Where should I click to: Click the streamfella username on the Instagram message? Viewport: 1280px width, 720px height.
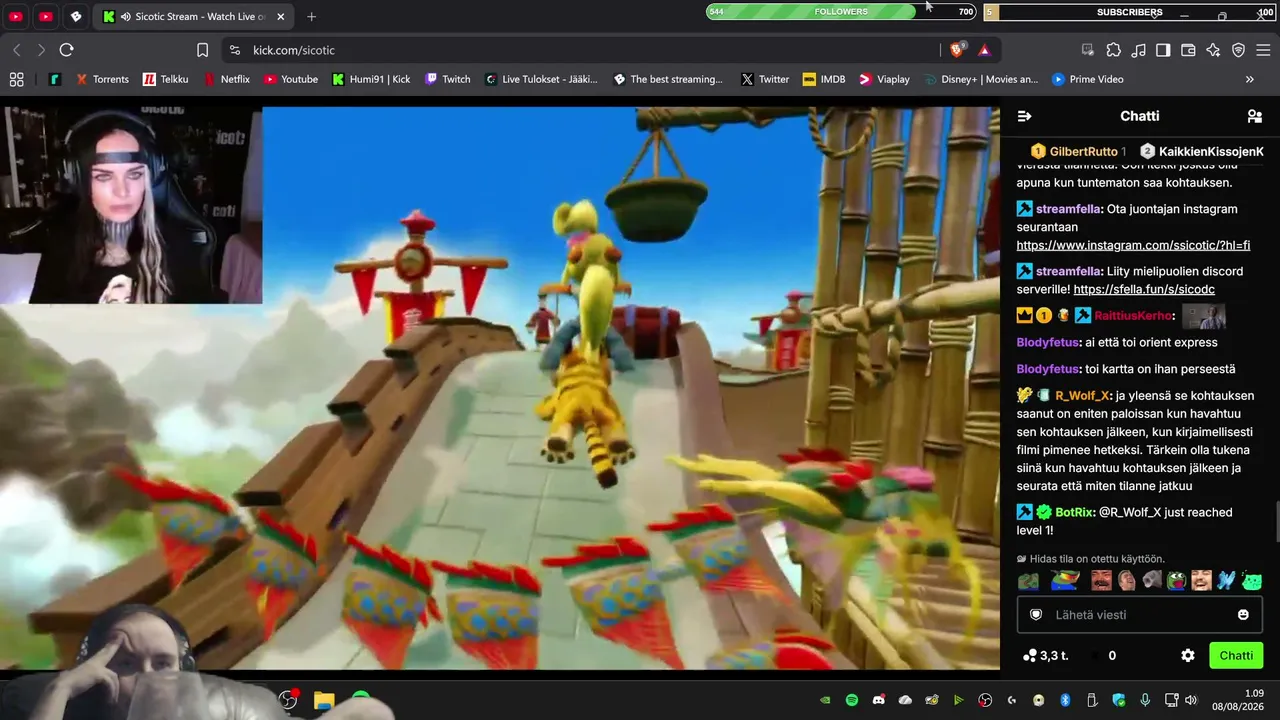tap(1067, 209)
